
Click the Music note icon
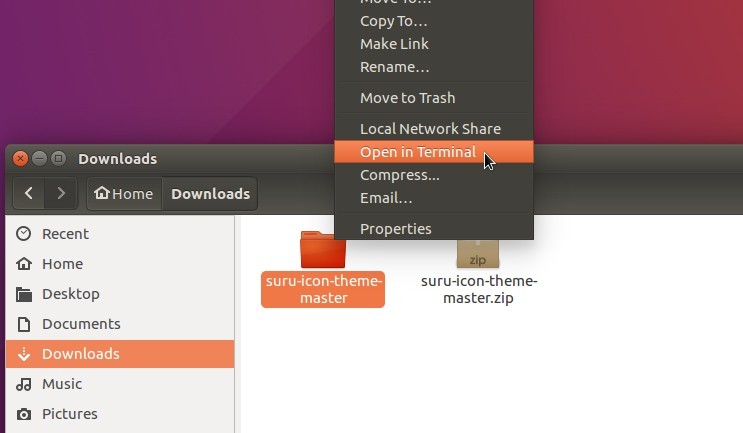(x=24, y=384)
